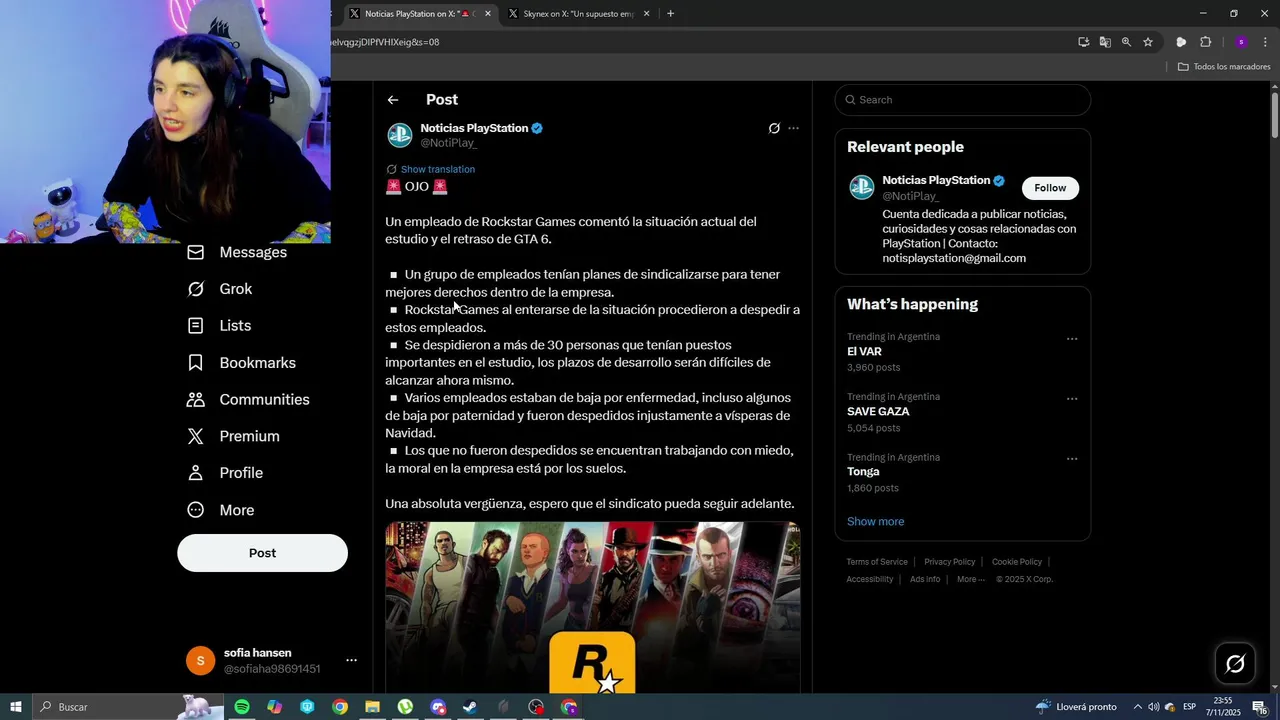Open Windows Start menu
This screenshot has height=720, width=1280.
[x=16, y=707]
